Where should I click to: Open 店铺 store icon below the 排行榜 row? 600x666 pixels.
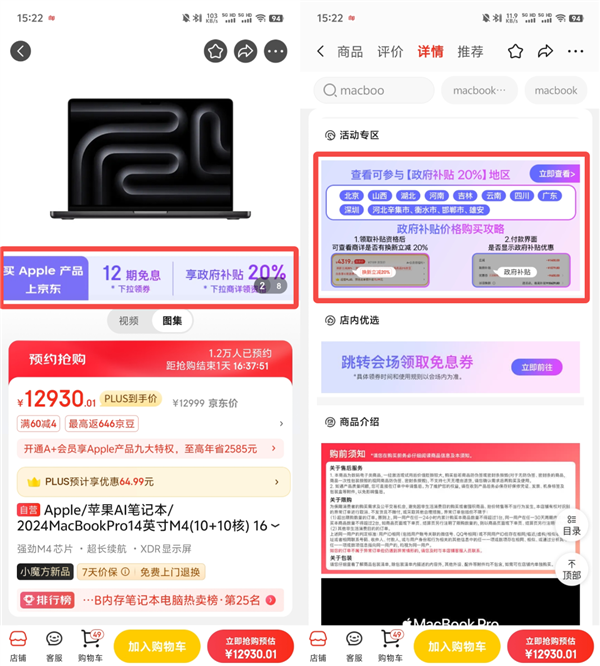pyautogui.click(x=17, y=645)
